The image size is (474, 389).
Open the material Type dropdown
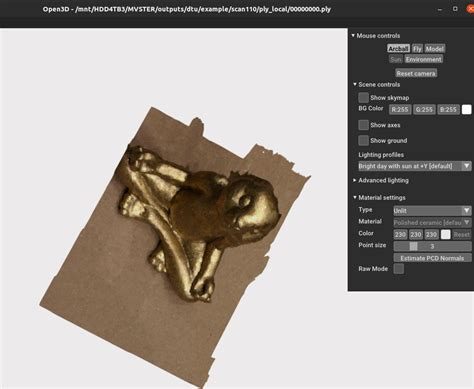click(432, 211)
